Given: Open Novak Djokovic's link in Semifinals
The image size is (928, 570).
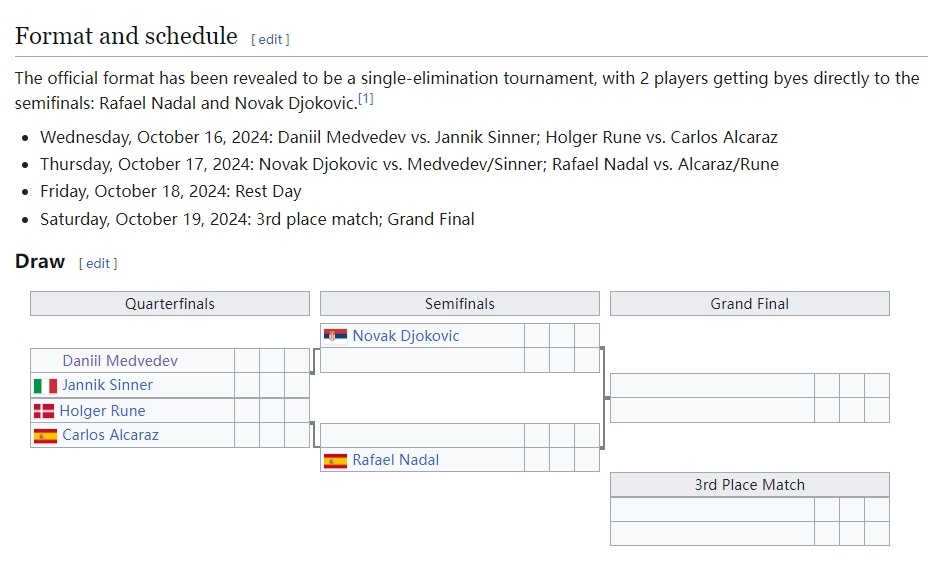Looking at the screenshot, I should (406, 336).
